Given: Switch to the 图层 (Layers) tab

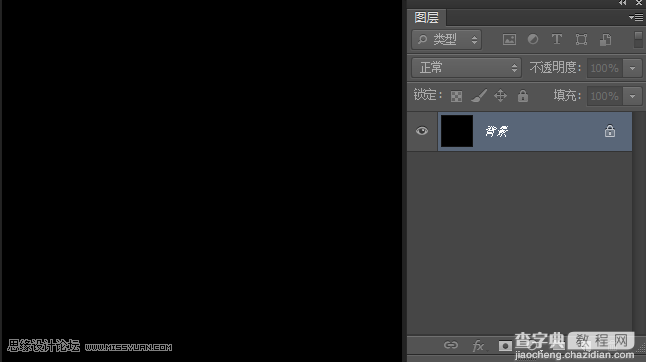Looking at the screenshot, I should (426, 18).
